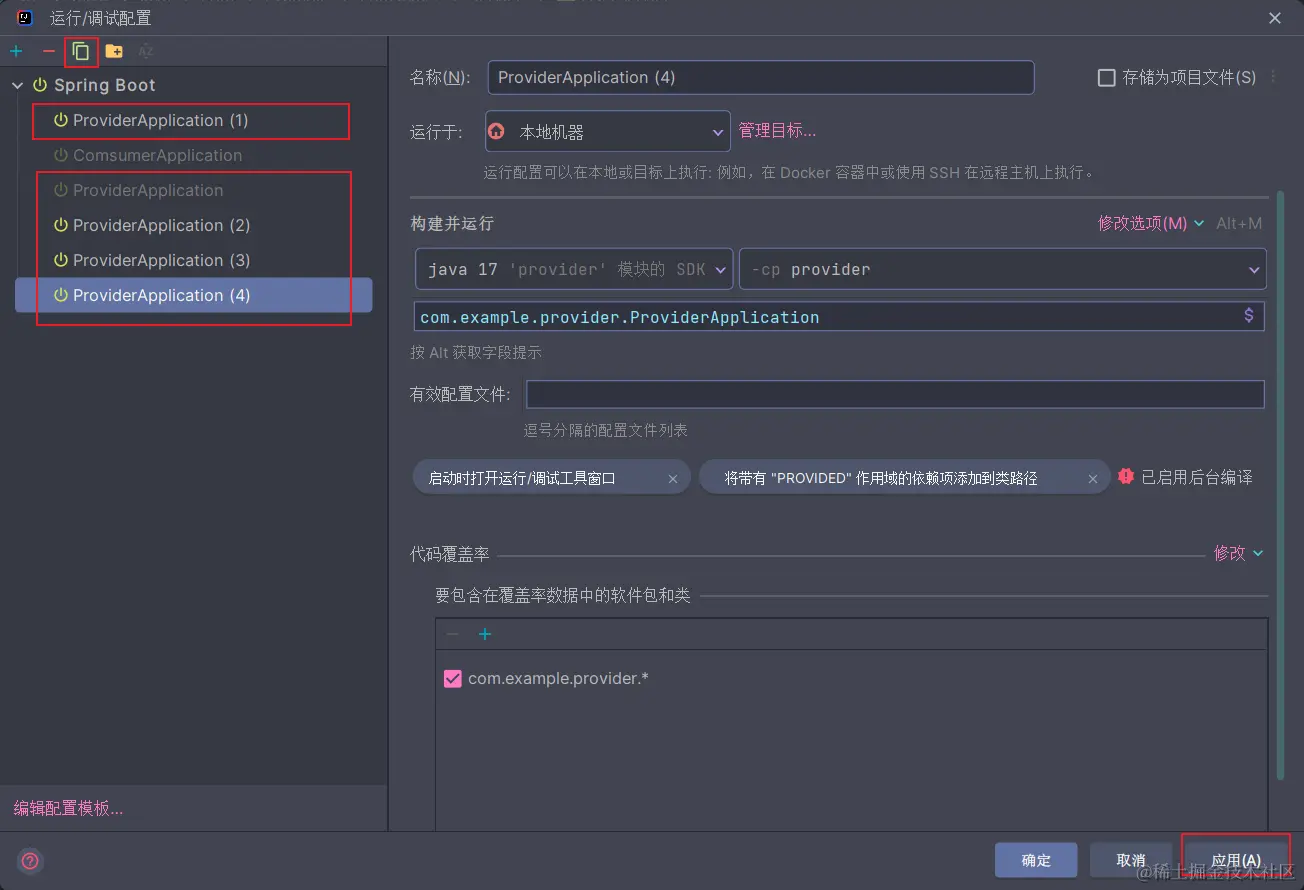Click the 有效配置文件 input field
The height and width of the screenshot is (890, 1304).
[896, 394]
